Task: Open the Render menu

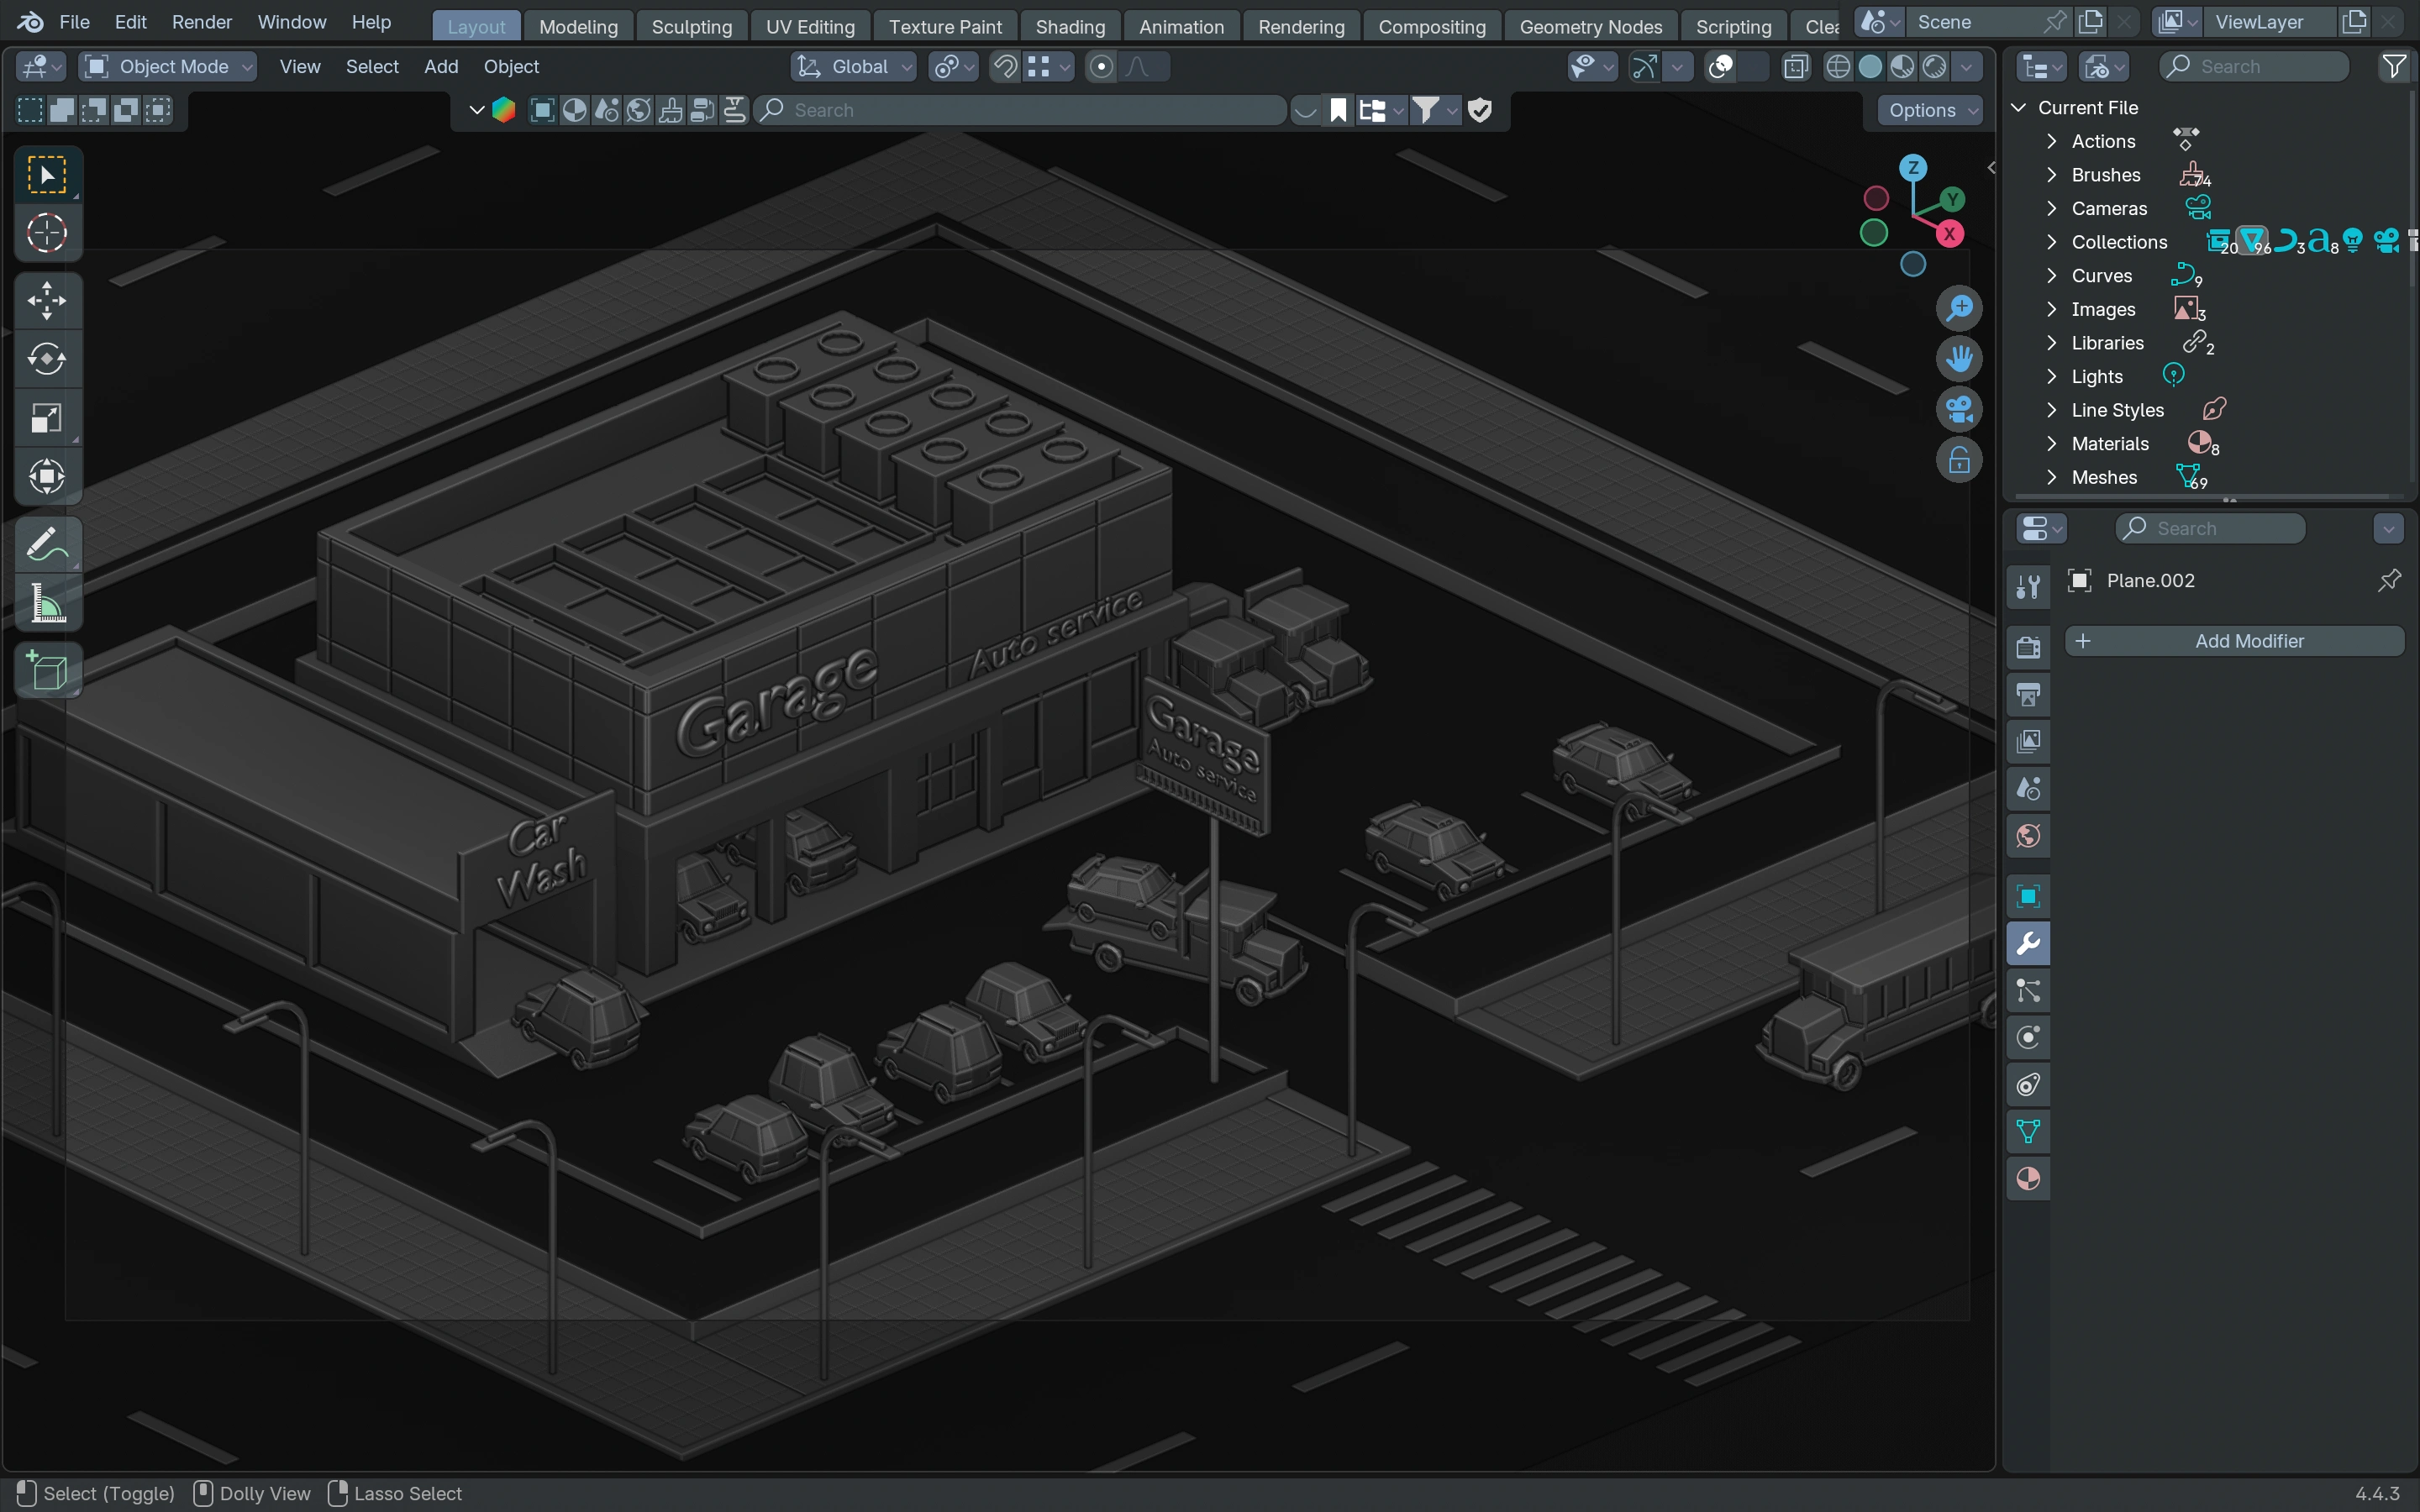Action: point(201,22)
